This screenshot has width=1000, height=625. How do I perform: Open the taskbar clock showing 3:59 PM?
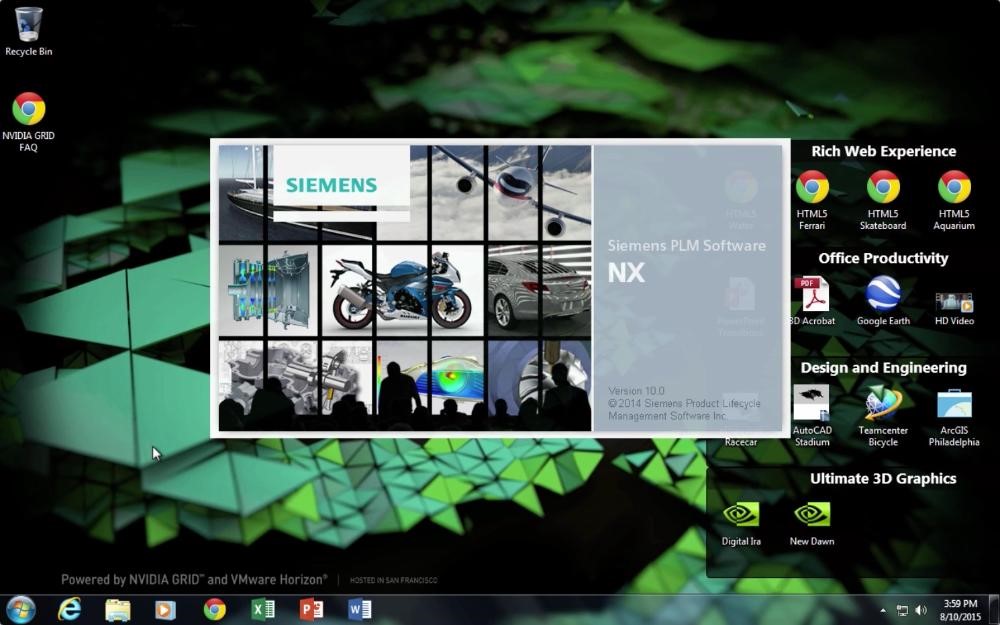pyautogui.click(x=960, y=610)
